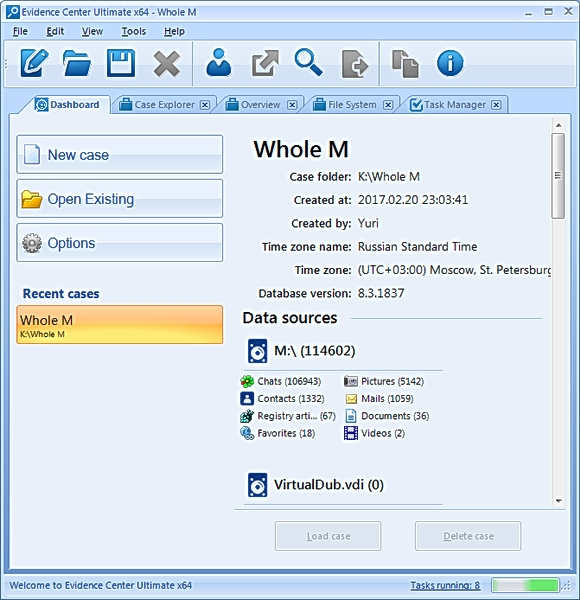Click the VirtualDub.vdi (0) data source title
Viewport: 580px width, 600px height.
(x=329, y=485)
